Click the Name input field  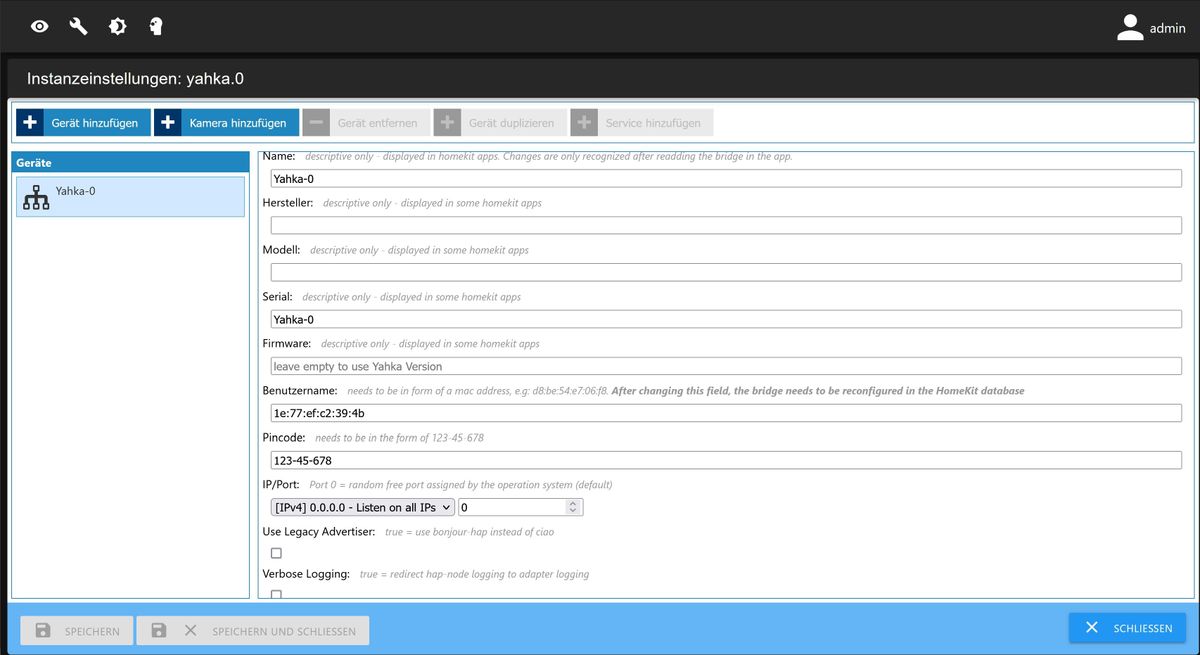(726, 179)
